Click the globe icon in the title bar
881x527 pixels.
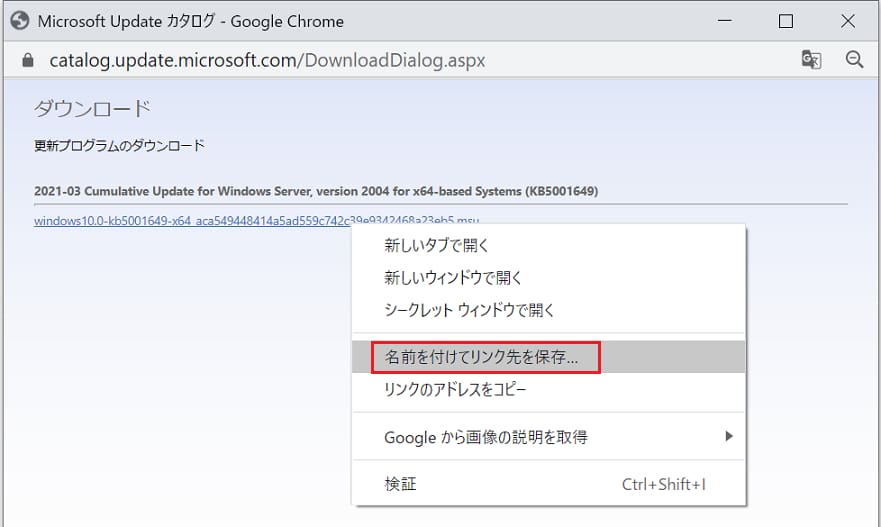pos(19,20)
